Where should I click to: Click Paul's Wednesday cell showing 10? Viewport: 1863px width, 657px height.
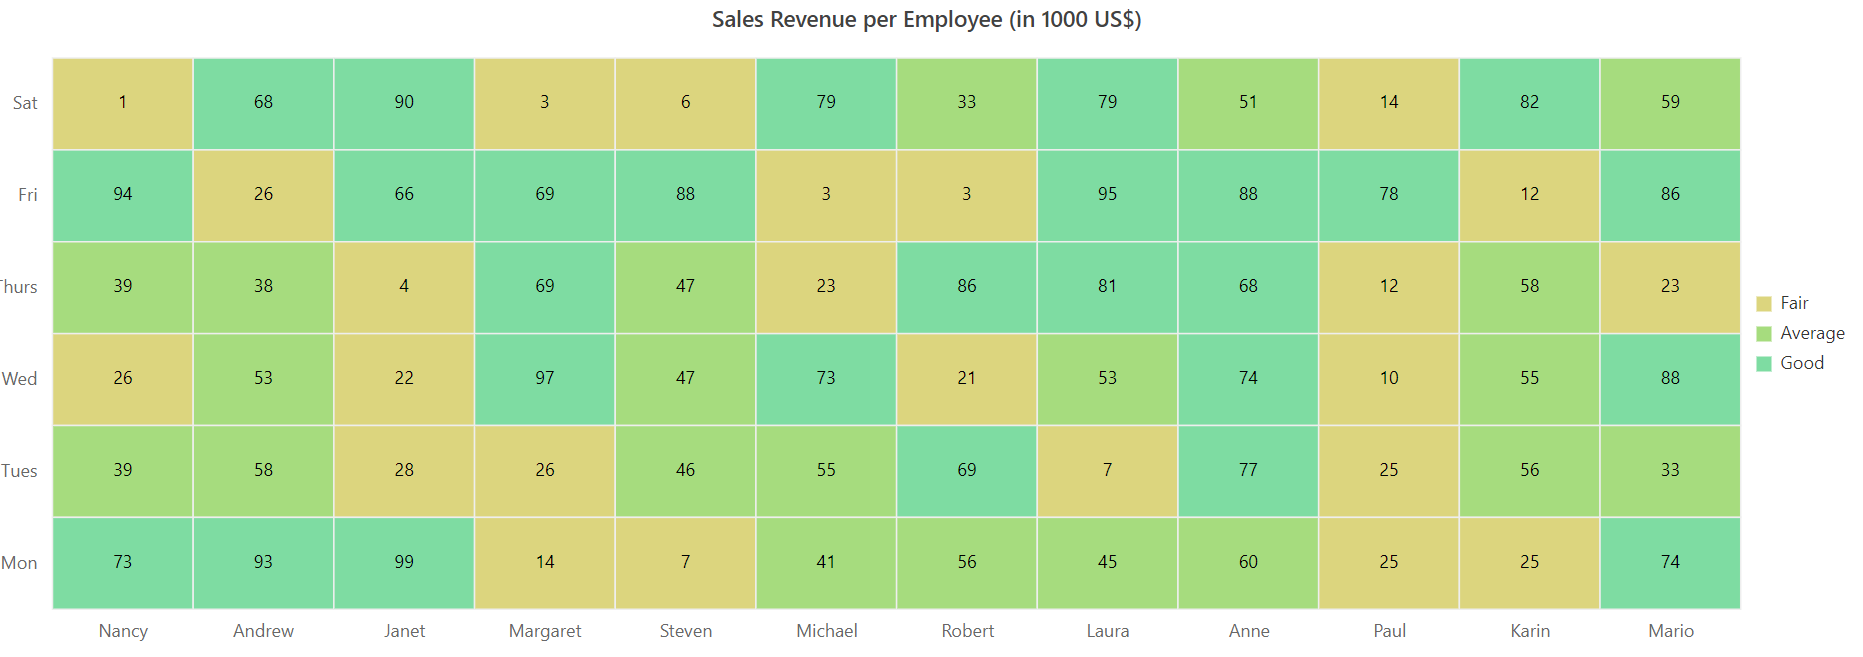1389,379
